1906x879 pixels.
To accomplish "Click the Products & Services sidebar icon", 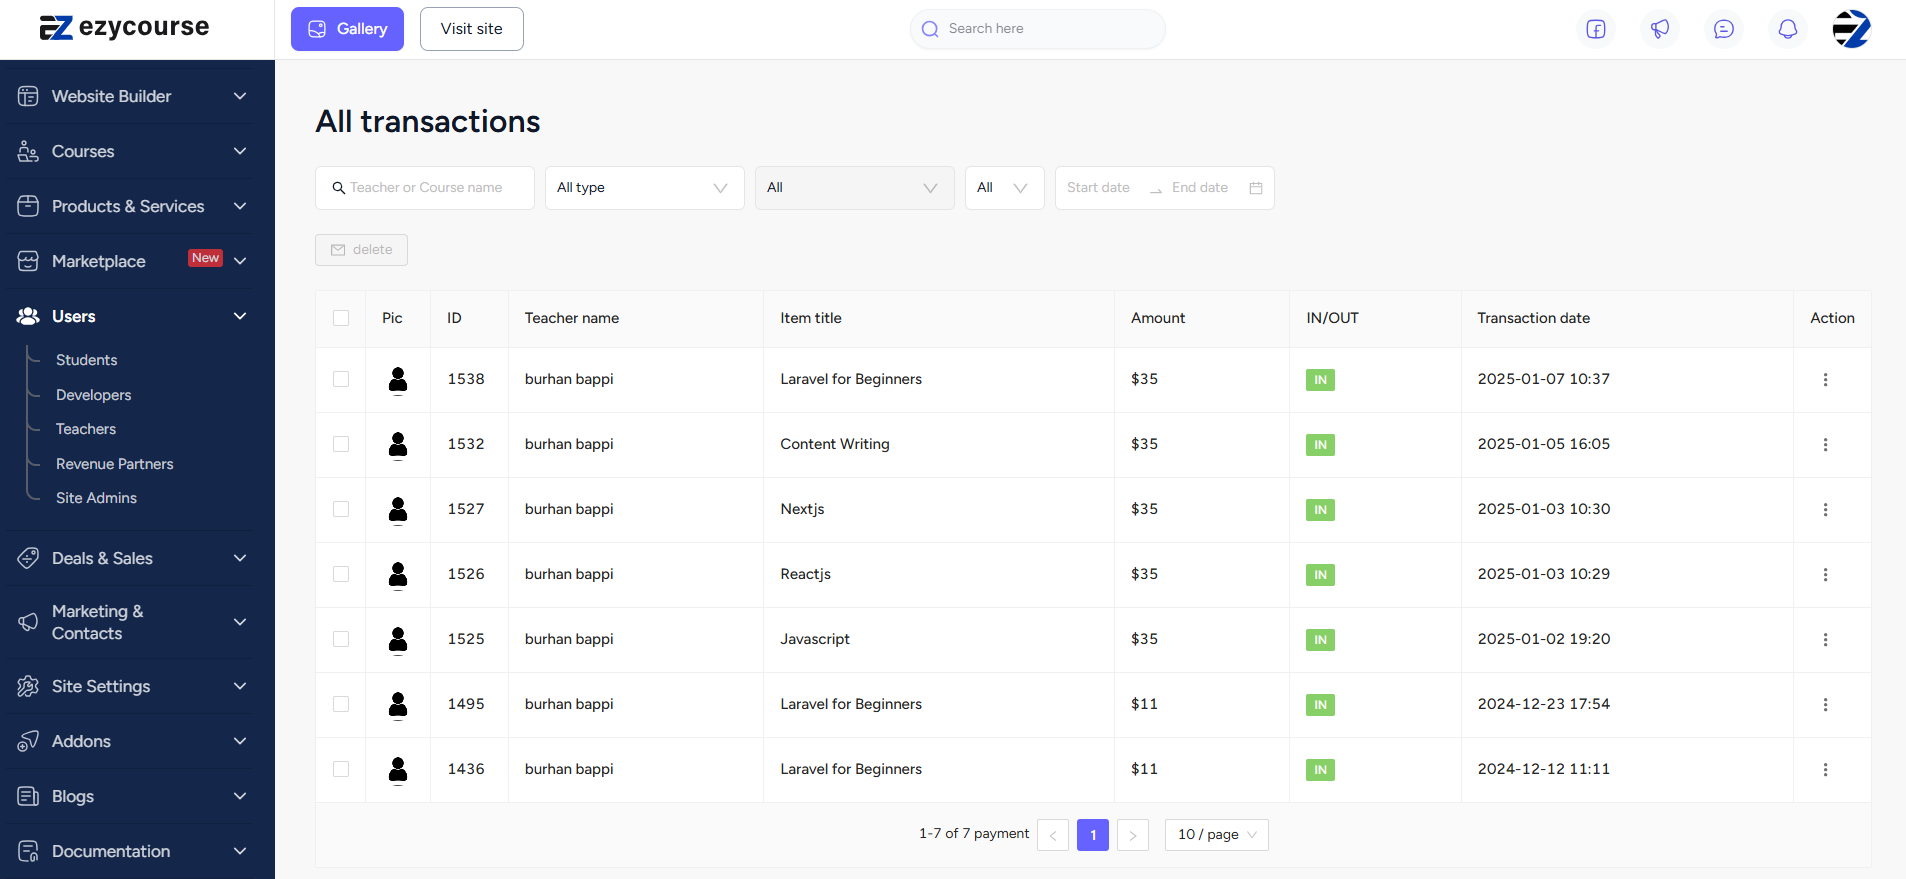I will [x=28, y=206].
